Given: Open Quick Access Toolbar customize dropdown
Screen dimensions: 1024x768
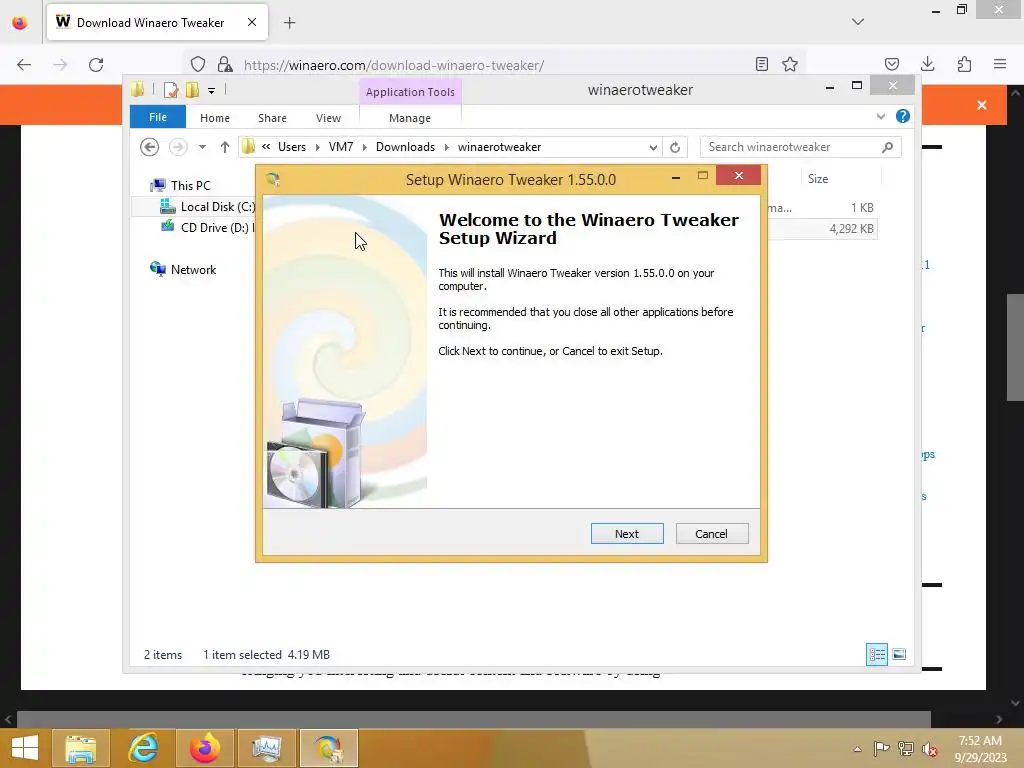Looking at the screenshot, I should [212, 91].
